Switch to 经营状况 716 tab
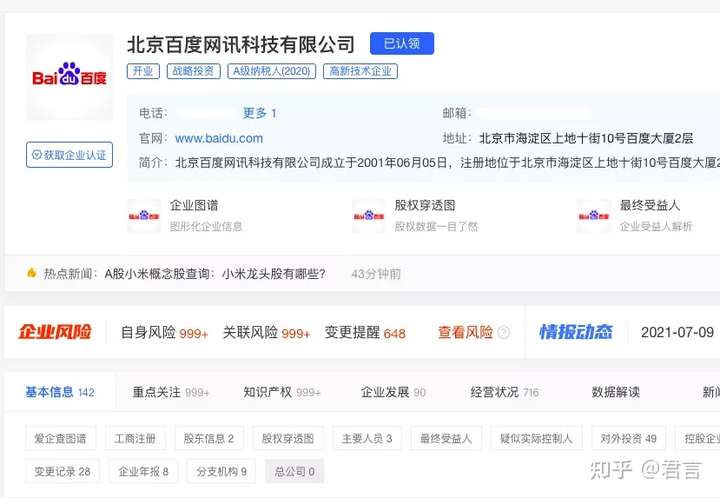Image resolution: width=720 pixels, height=498 pixels. (504, 392)
